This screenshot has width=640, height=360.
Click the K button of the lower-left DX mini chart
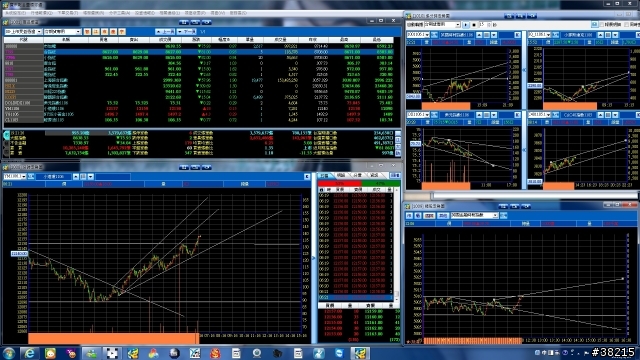(517, 115)
